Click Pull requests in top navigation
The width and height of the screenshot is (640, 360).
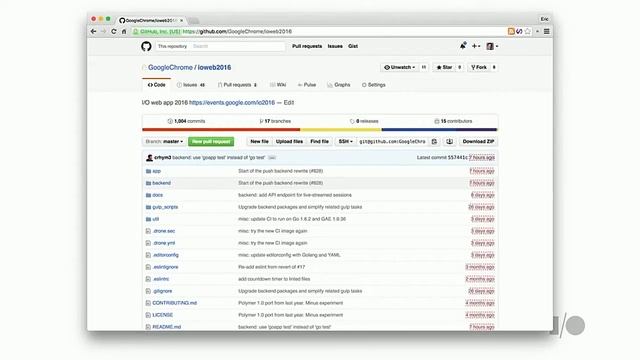point(307,47)
